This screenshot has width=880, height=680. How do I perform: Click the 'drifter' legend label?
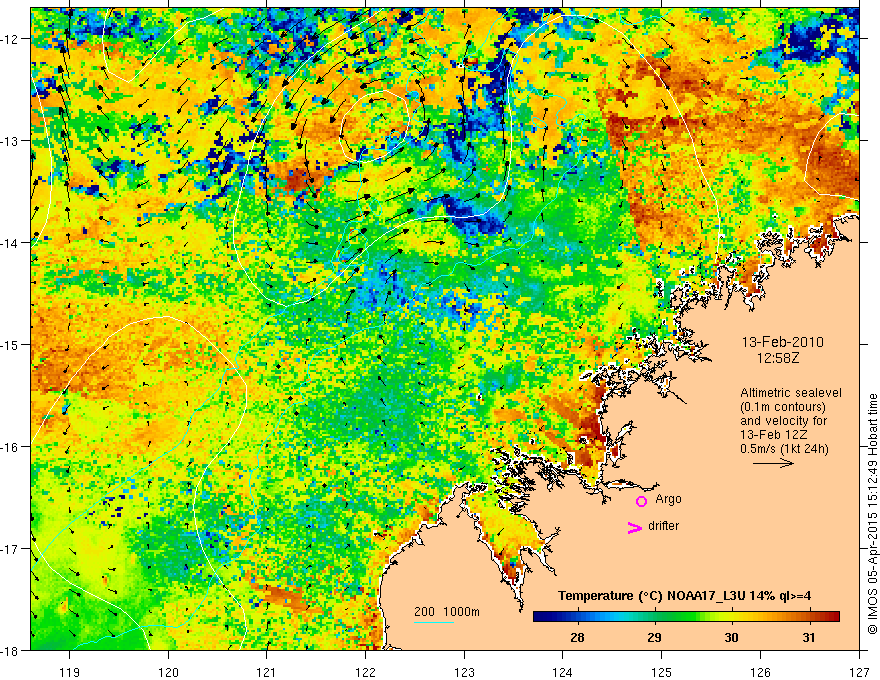(663, 526)
